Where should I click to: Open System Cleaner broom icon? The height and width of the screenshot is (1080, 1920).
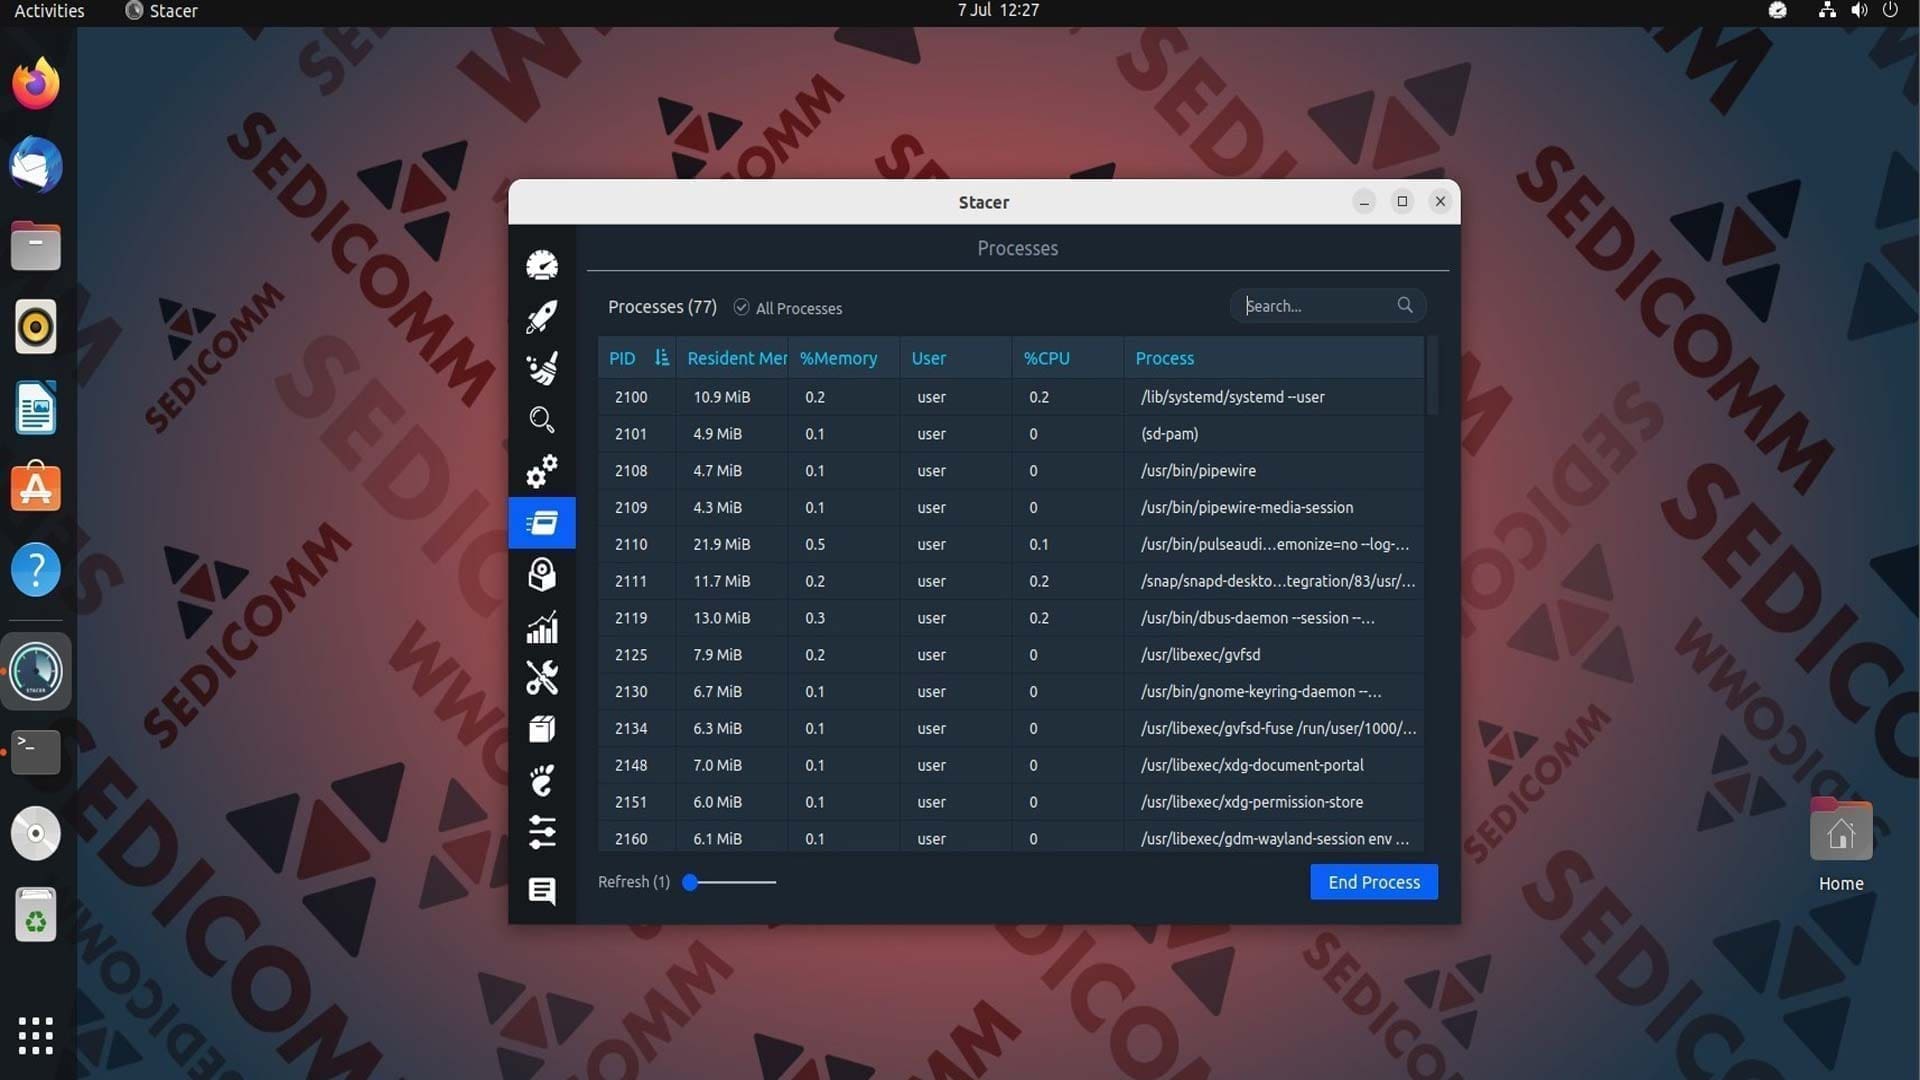pos(542,368)
